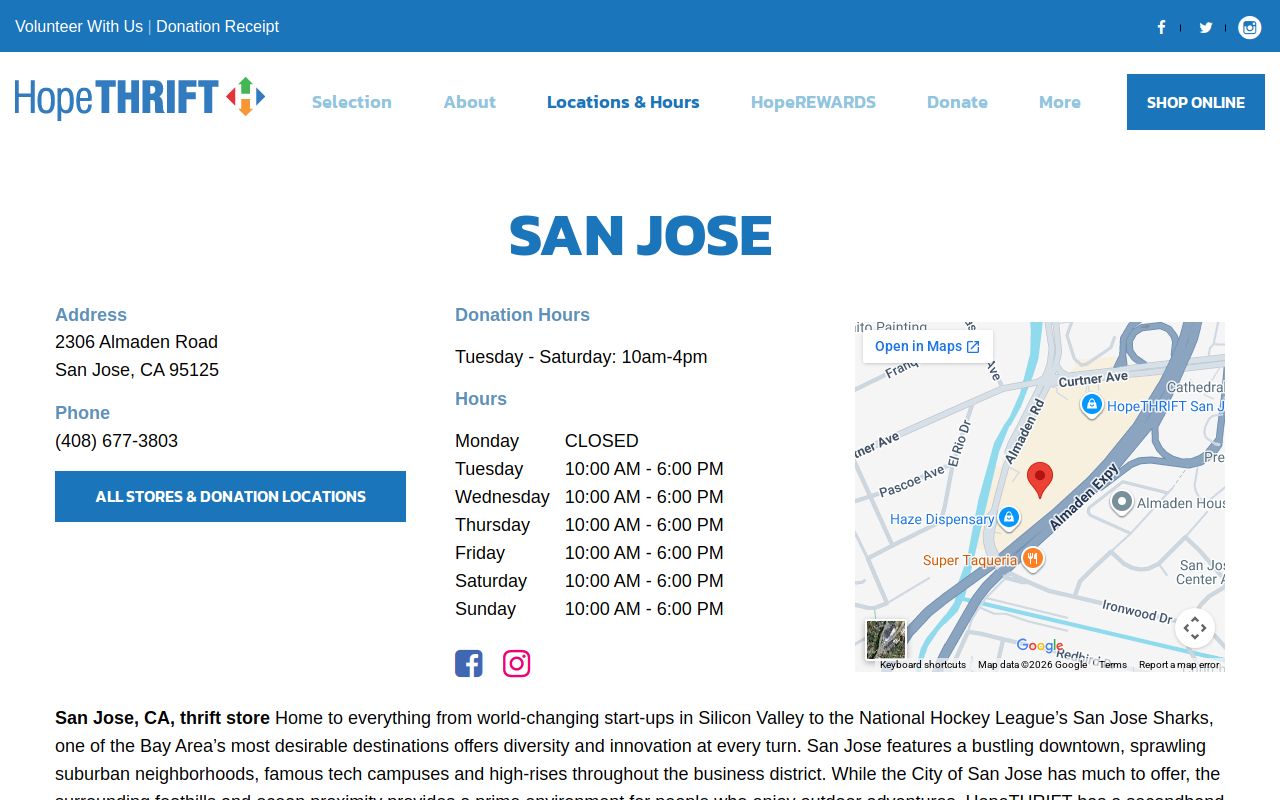This screenshot has width=1280, height=800.
Task: Click the Phone heading
Action: pos(82,413)
